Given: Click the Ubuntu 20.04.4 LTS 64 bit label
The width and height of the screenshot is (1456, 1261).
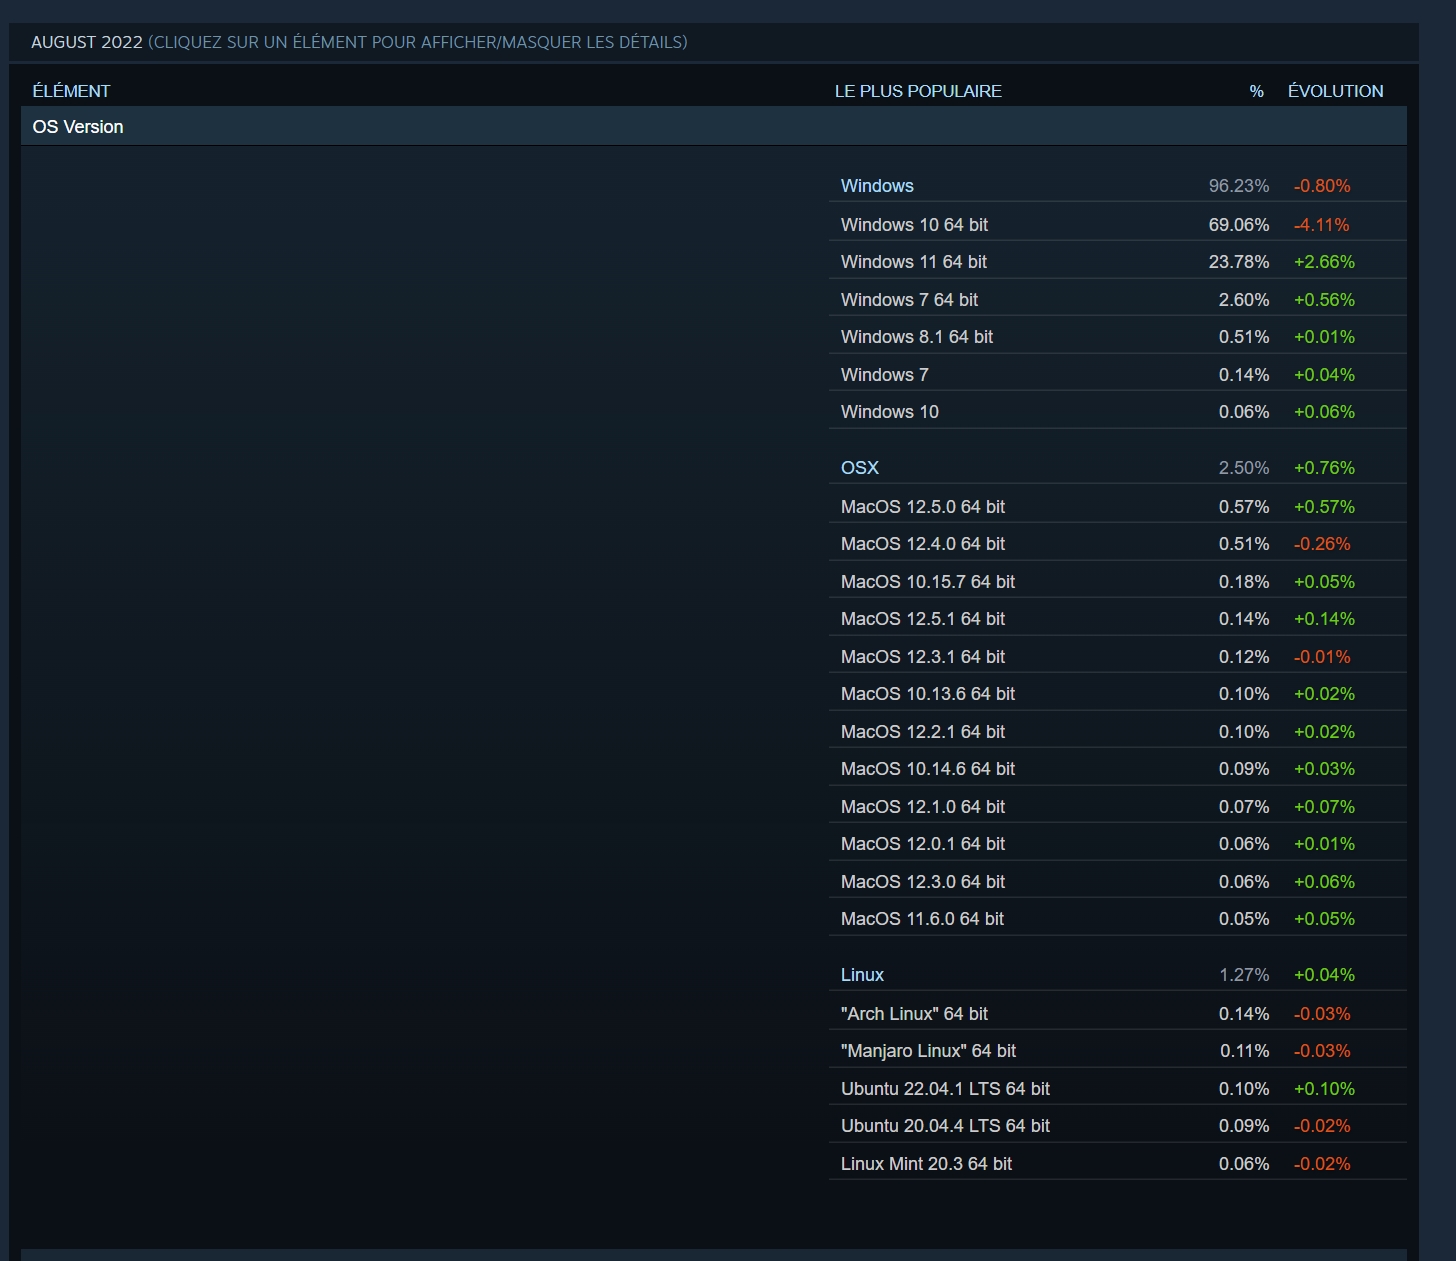Looking at the screenshot, I should 945,1126.
